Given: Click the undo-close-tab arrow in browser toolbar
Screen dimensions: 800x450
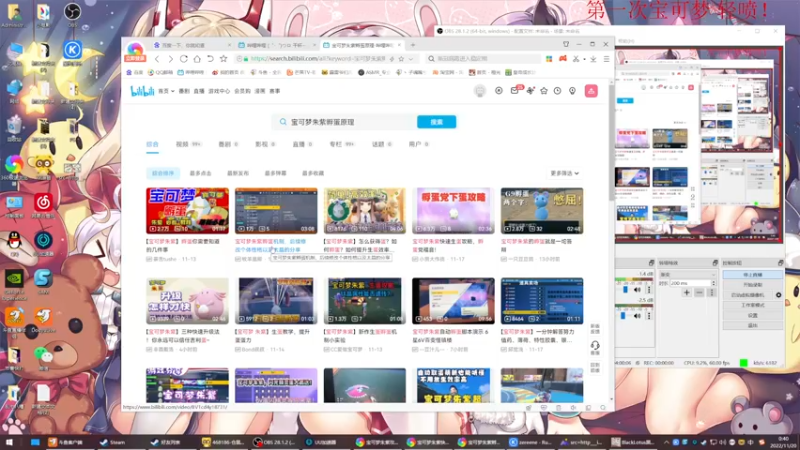Looking at the screenshot, I should tap(210, 59).
